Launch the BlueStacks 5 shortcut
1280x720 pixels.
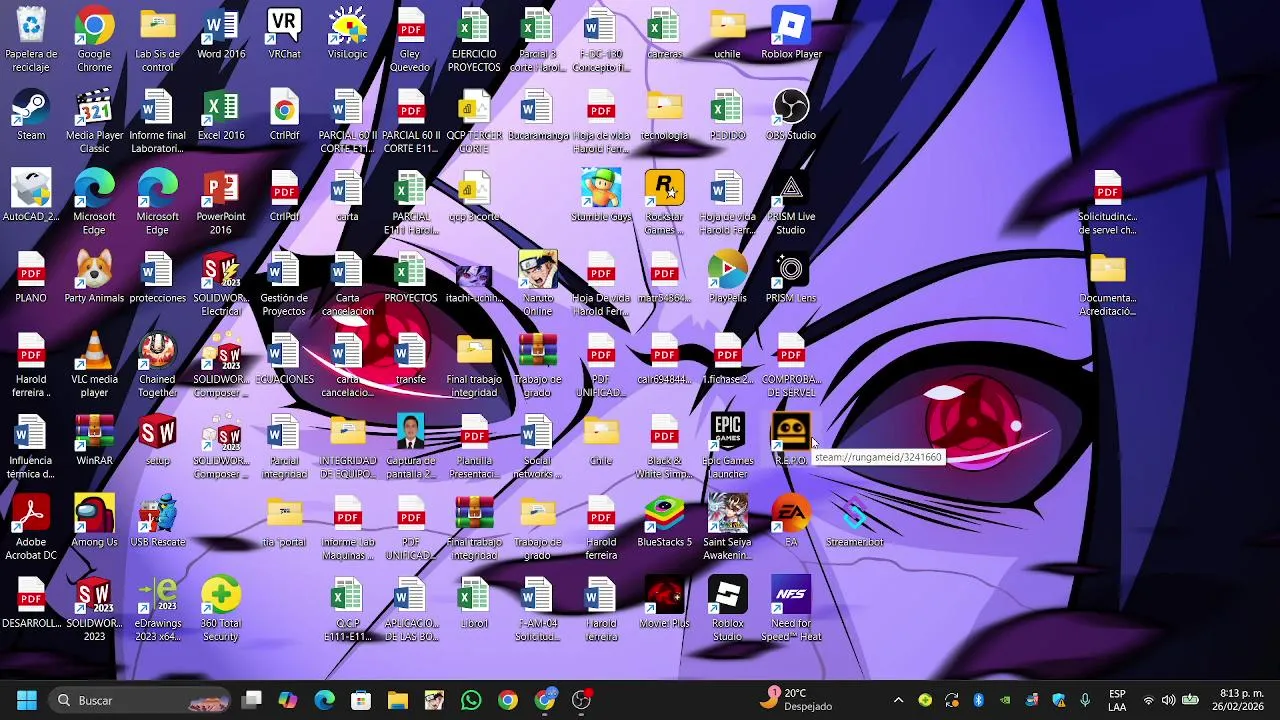[x=664, y=521]
